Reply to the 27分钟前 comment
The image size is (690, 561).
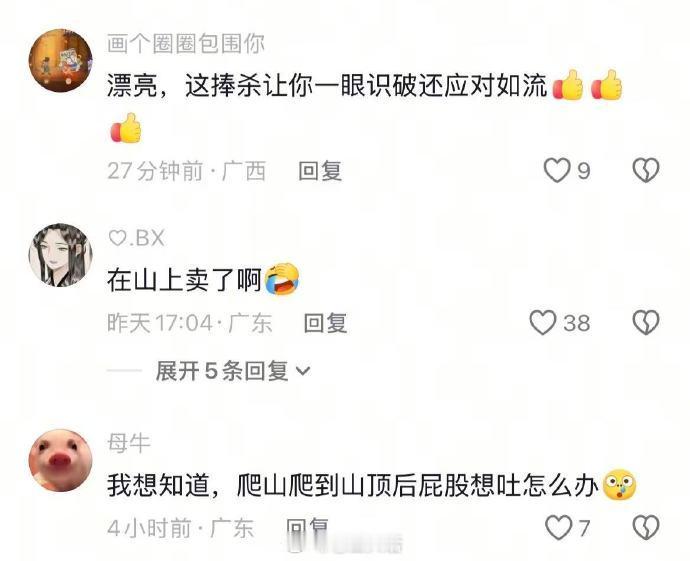[320, 171]
